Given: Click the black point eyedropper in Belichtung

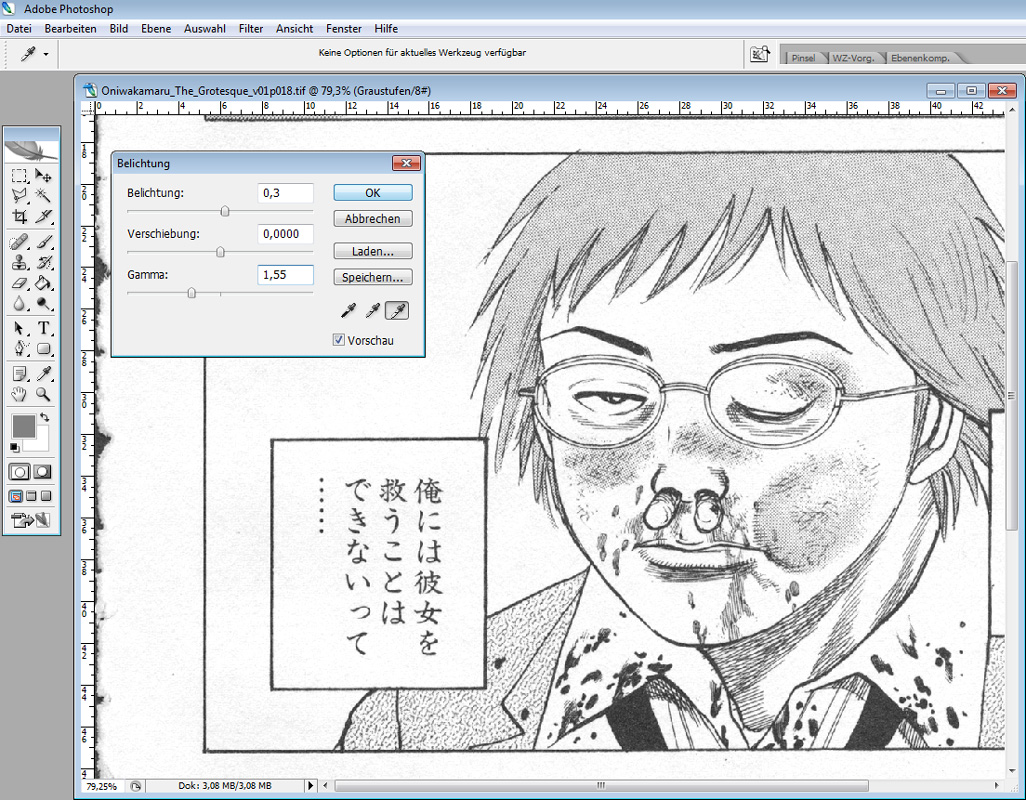Looking at the screenshot, I should pos(349,311).
